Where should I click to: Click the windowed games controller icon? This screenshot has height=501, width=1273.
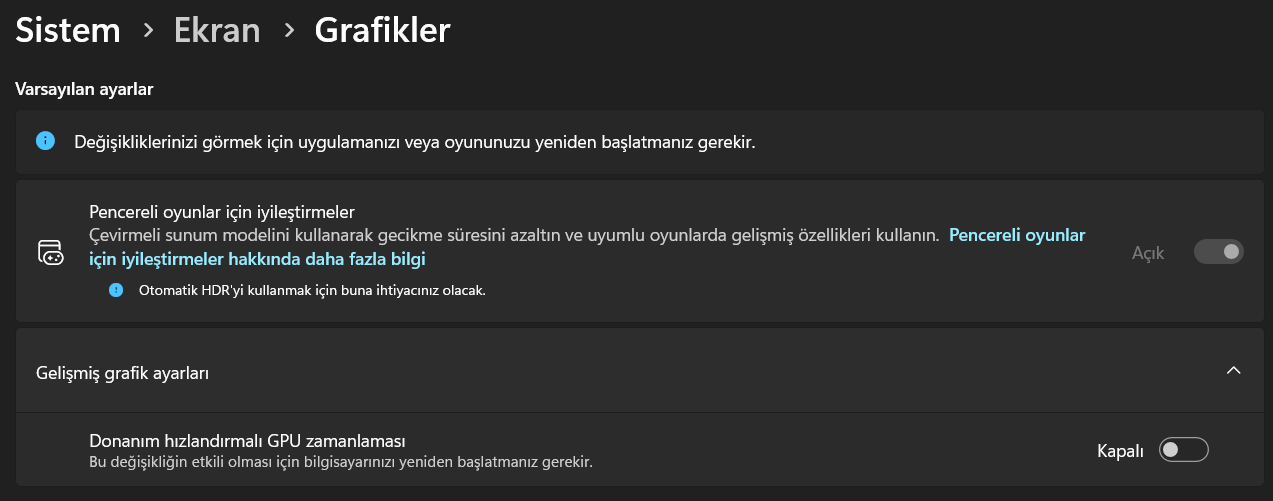click(50, 252)
